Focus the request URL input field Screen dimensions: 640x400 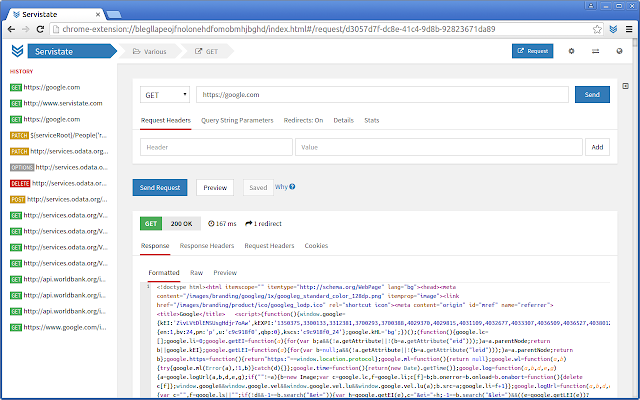click(382, 95)
